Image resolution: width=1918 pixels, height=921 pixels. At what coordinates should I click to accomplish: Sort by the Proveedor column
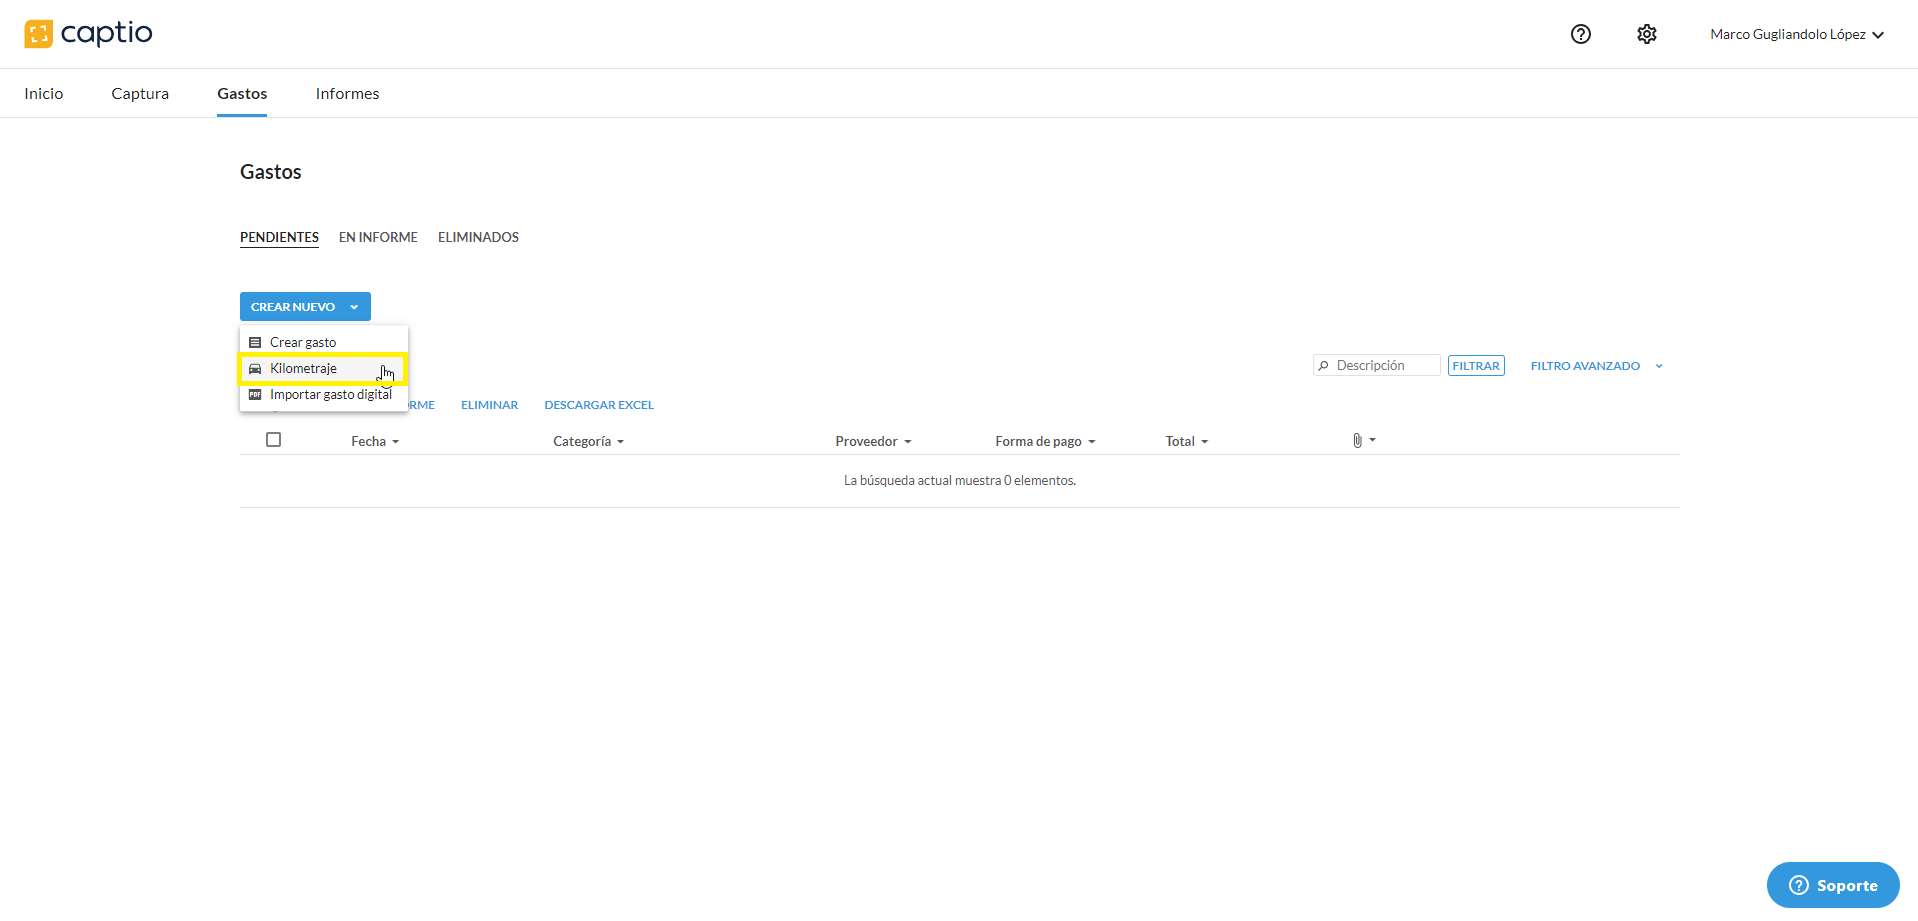coord(873,441)
